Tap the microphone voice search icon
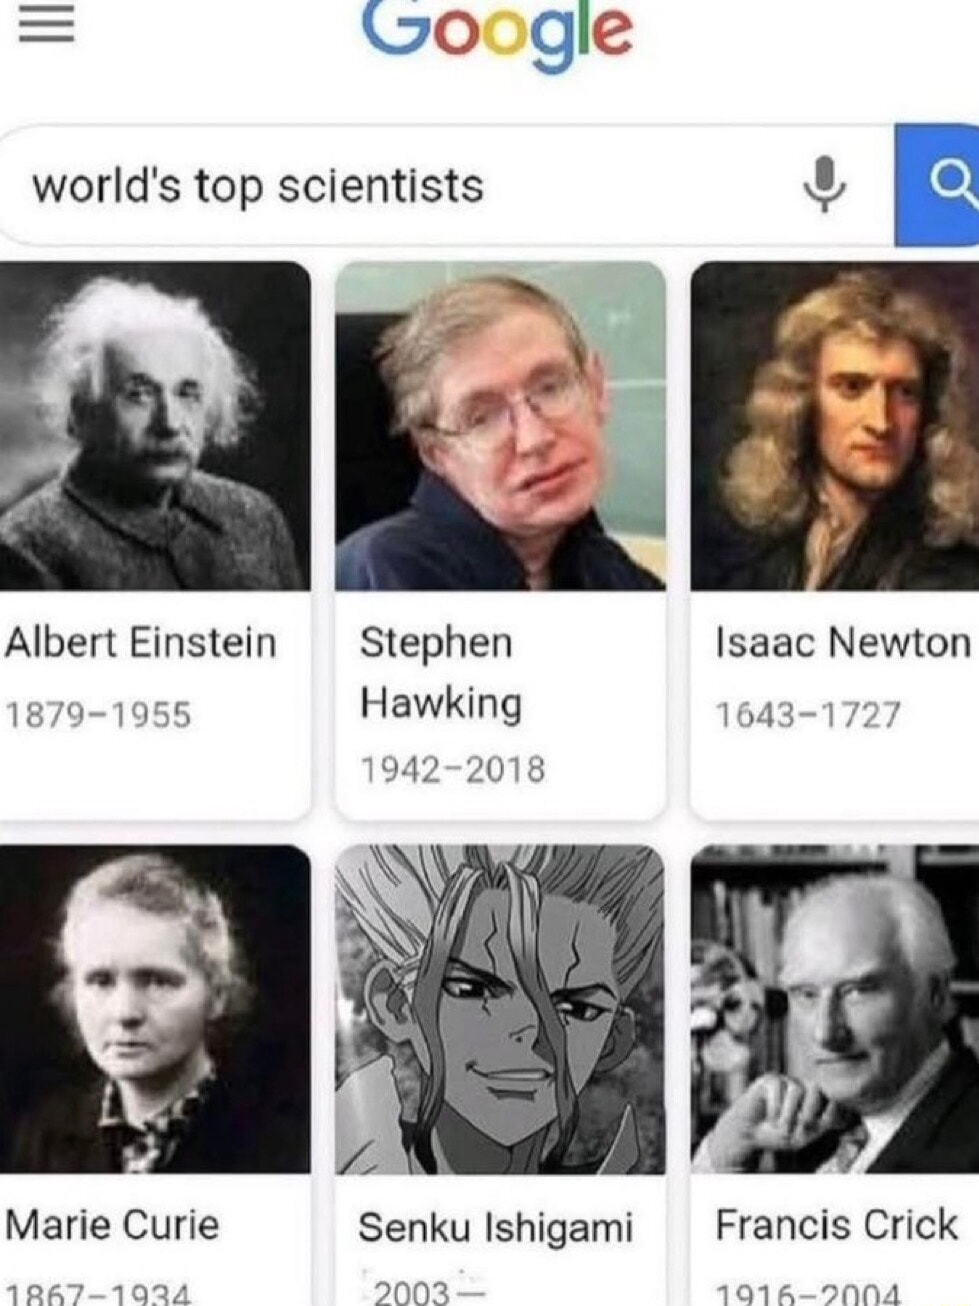Image resolution: width=979 pixels, height=1306 pixels. (825, 184)
